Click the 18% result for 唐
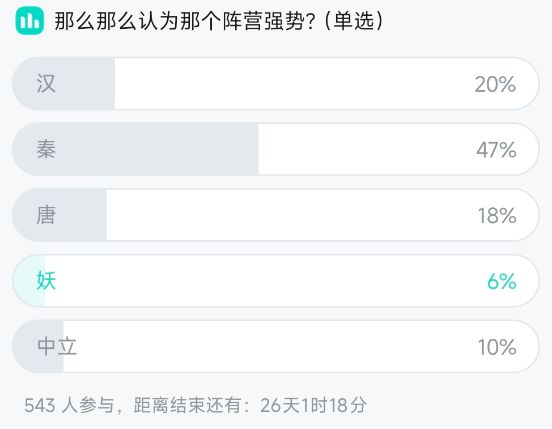The image size is (552, 429). pyautogui.click(x=497, y=215)
